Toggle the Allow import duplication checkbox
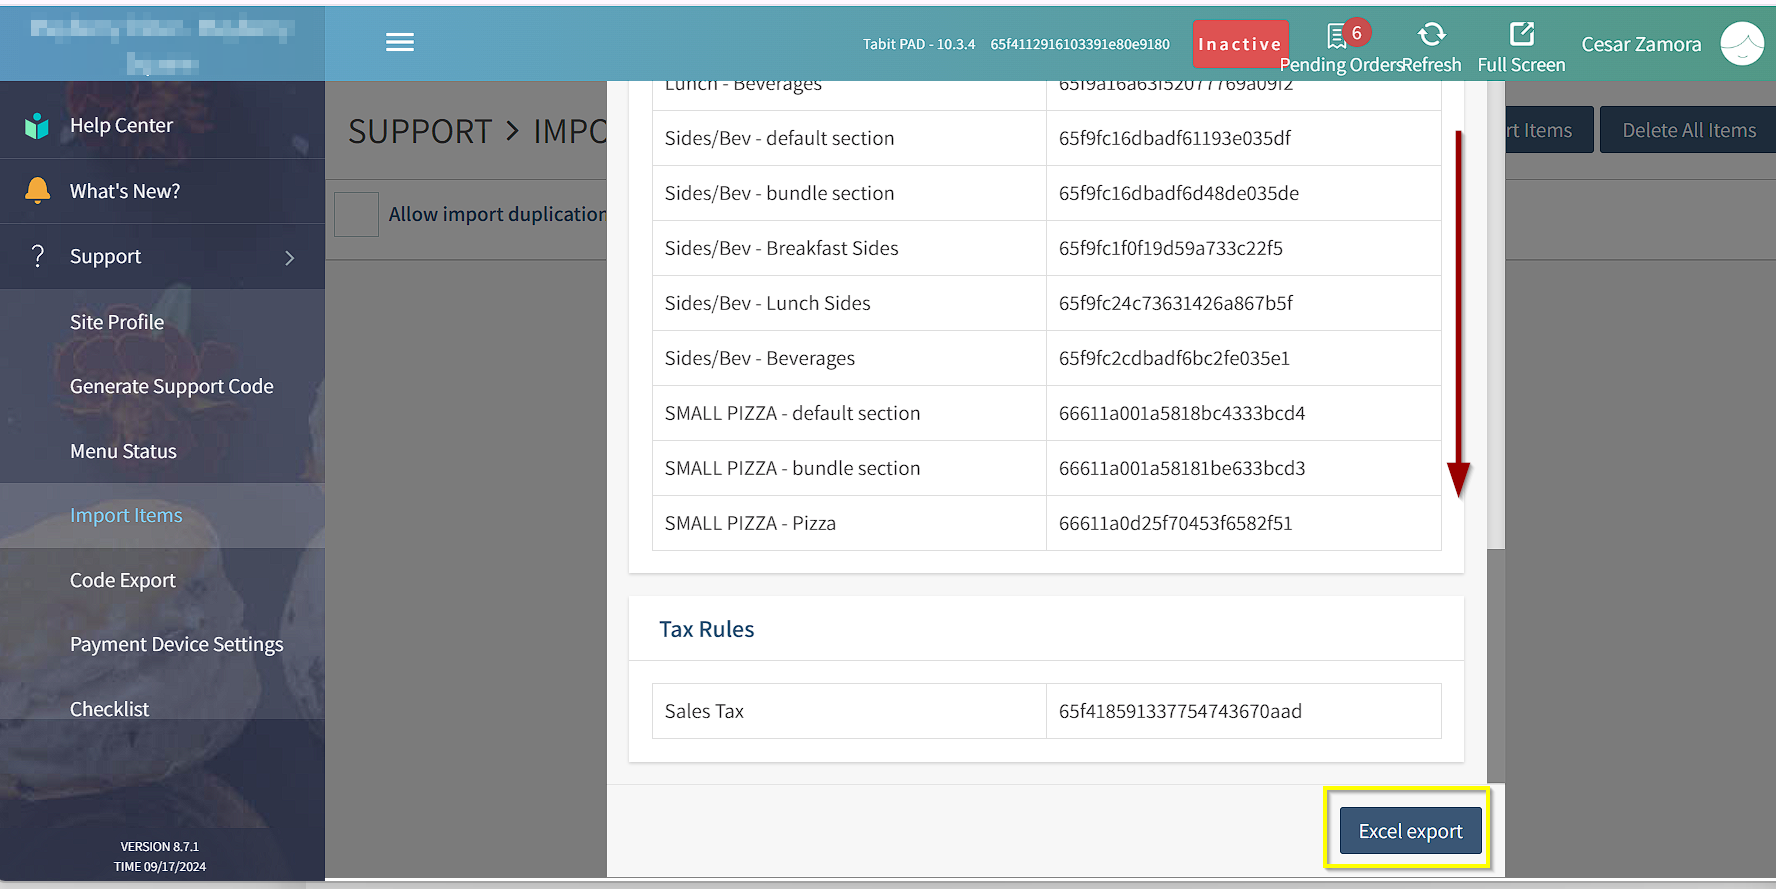The height and width of the screenshot is (889, 1776). 356,214
